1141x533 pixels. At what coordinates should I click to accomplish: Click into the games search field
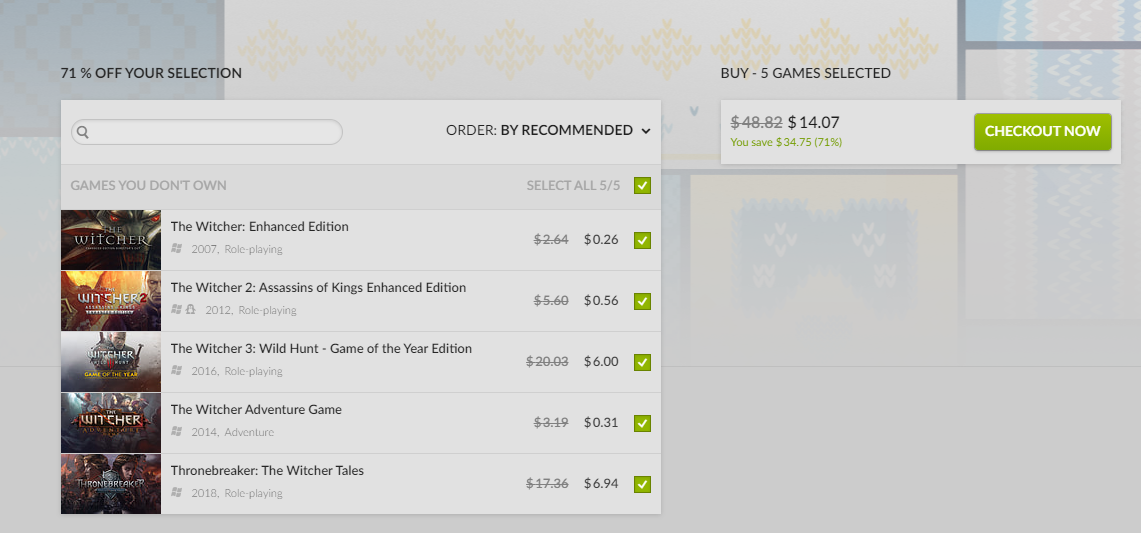pyautogui.click(x=215, y=132)
